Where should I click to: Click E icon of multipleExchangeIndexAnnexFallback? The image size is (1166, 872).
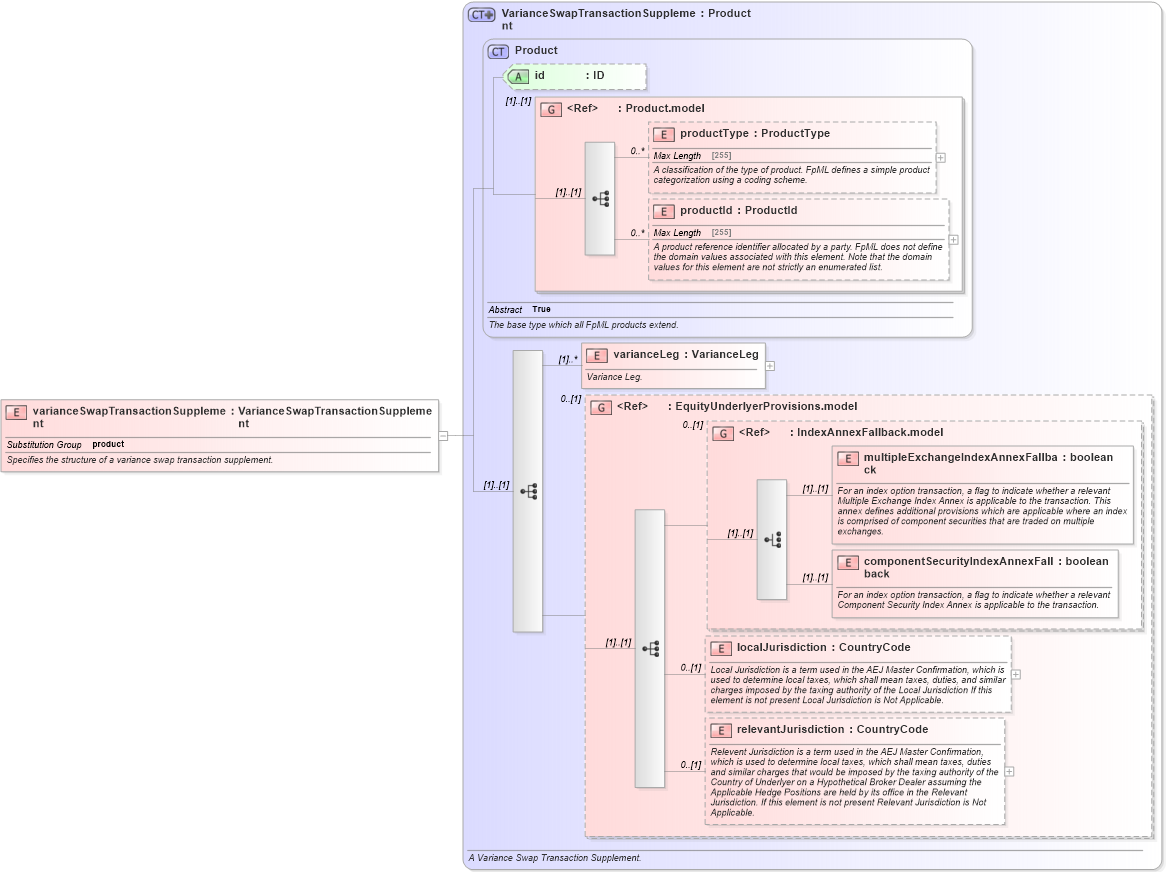click(847, 459)
